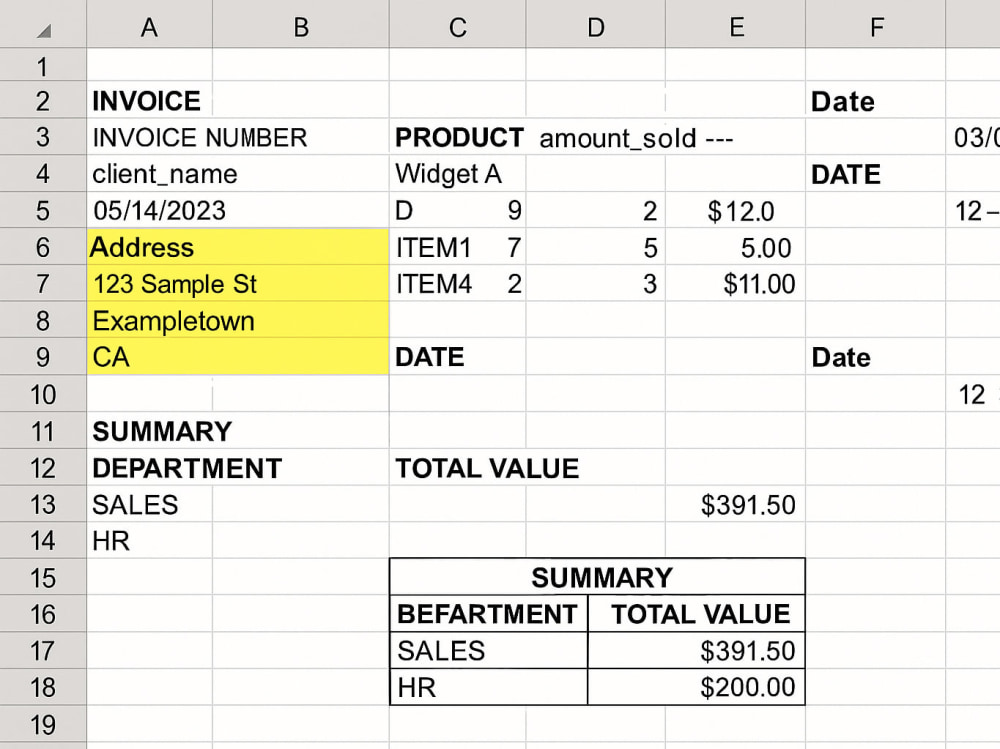Select bordered table SUMMARY title

point(598,577)
